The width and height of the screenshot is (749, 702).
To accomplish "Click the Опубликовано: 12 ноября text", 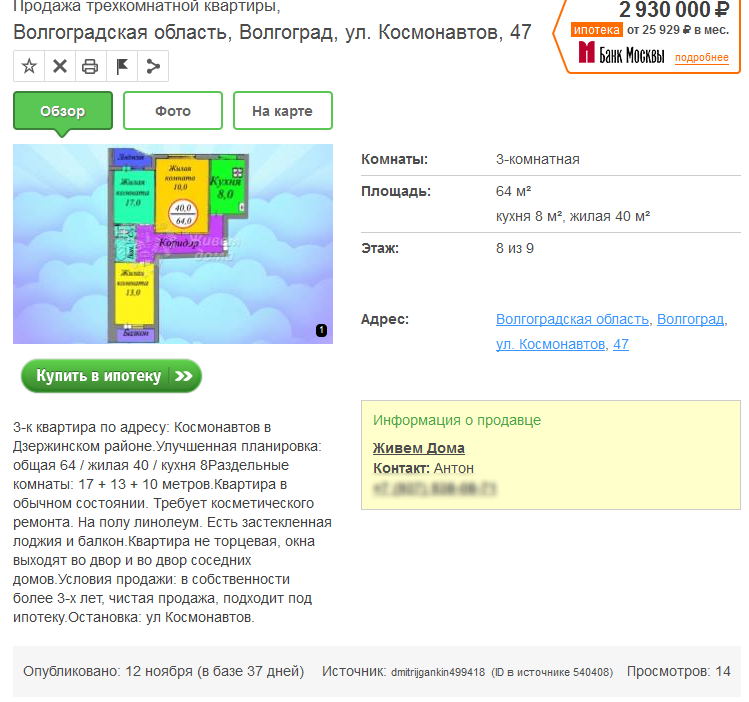I will pos(107,671).
